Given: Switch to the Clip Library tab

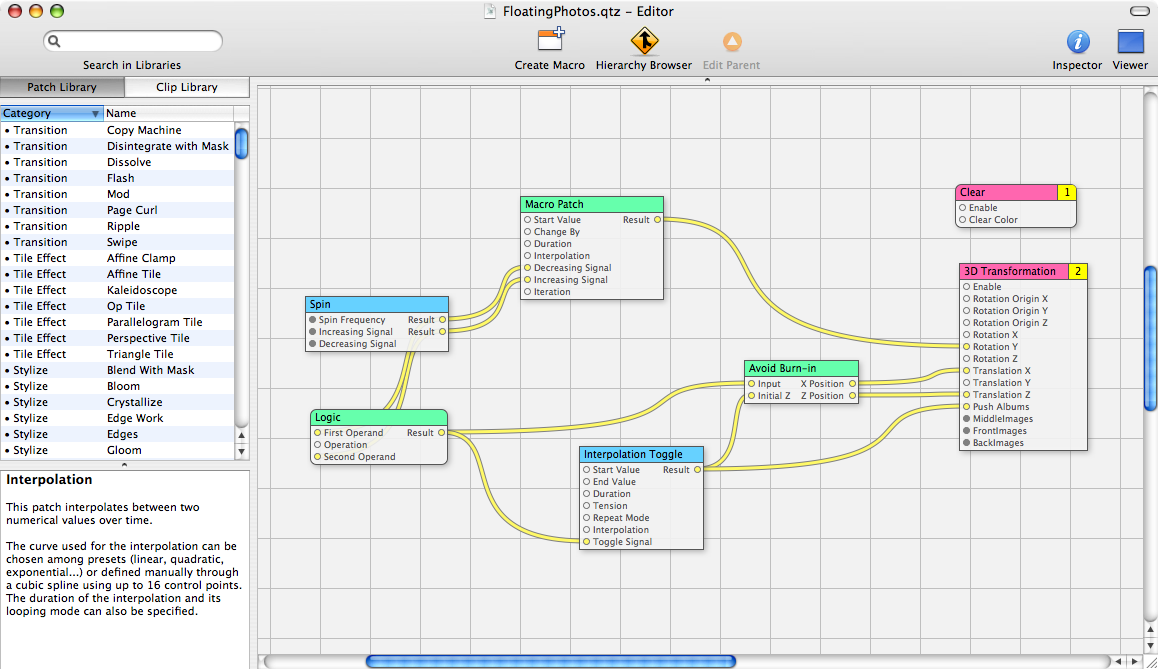Looking at the screenshot, I should click(x=187, y=87).
